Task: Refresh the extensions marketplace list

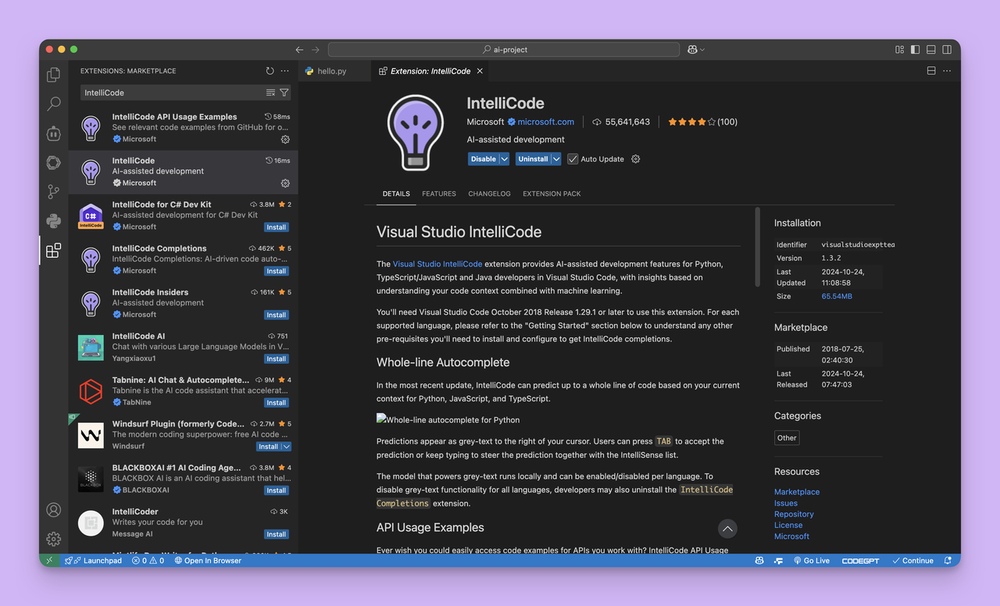Action: (x=270, y=71)
